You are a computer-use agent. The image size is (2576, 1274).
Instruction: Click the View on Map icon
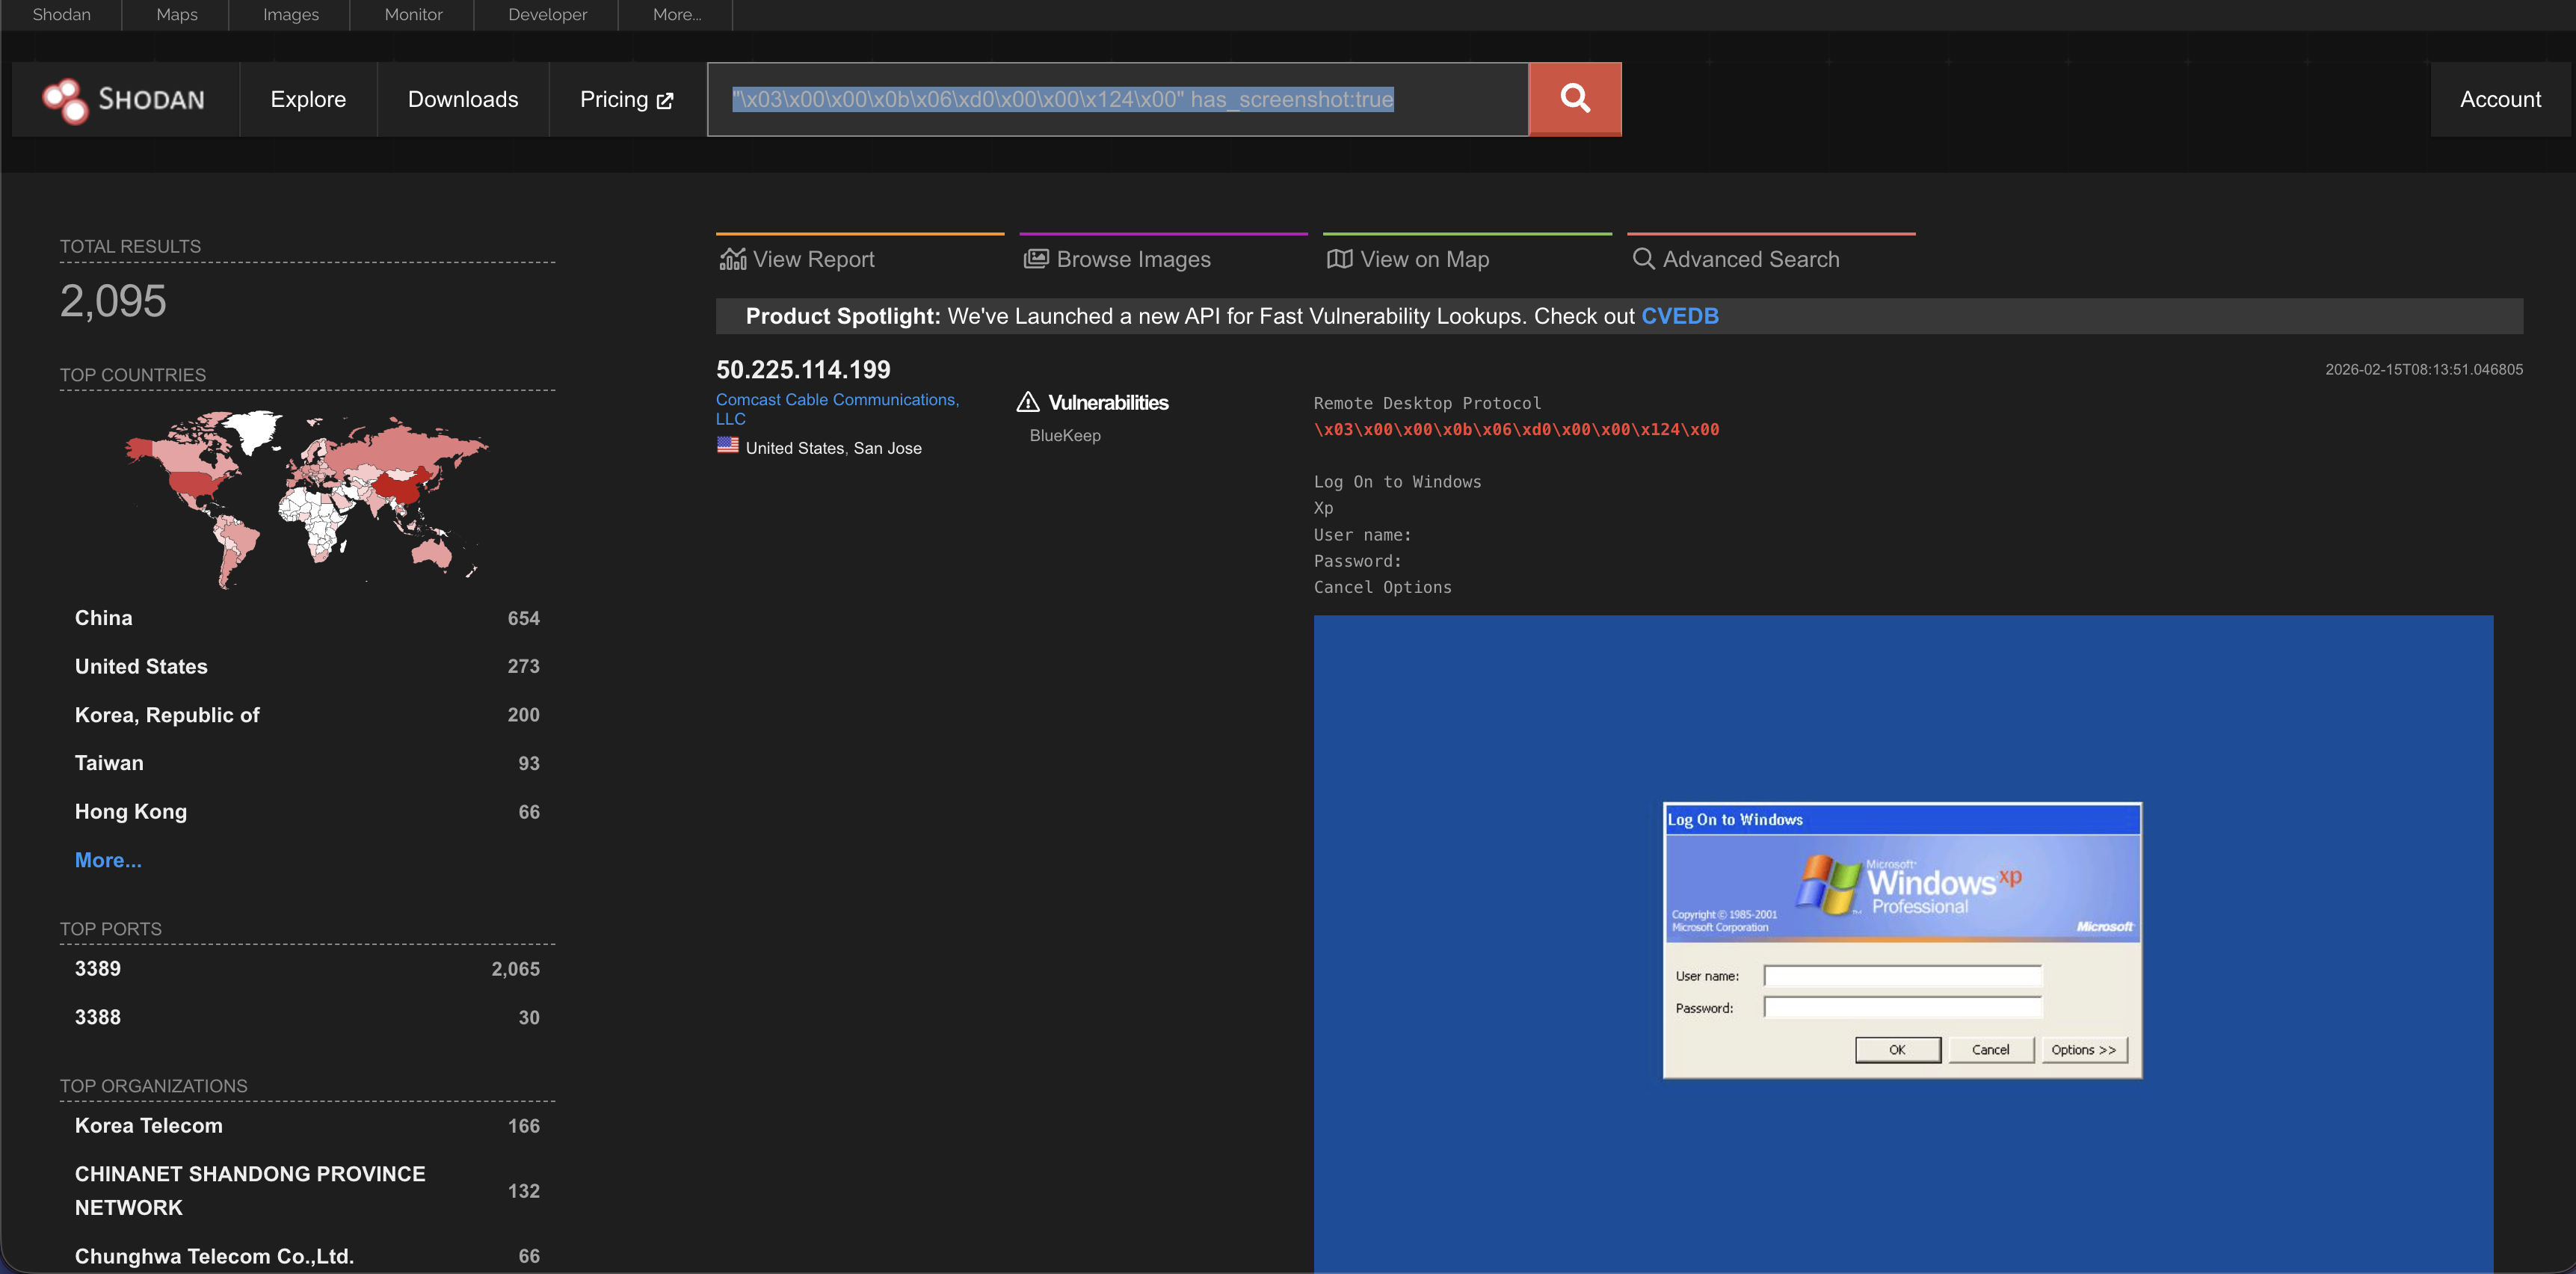(x=1339, y=259)
